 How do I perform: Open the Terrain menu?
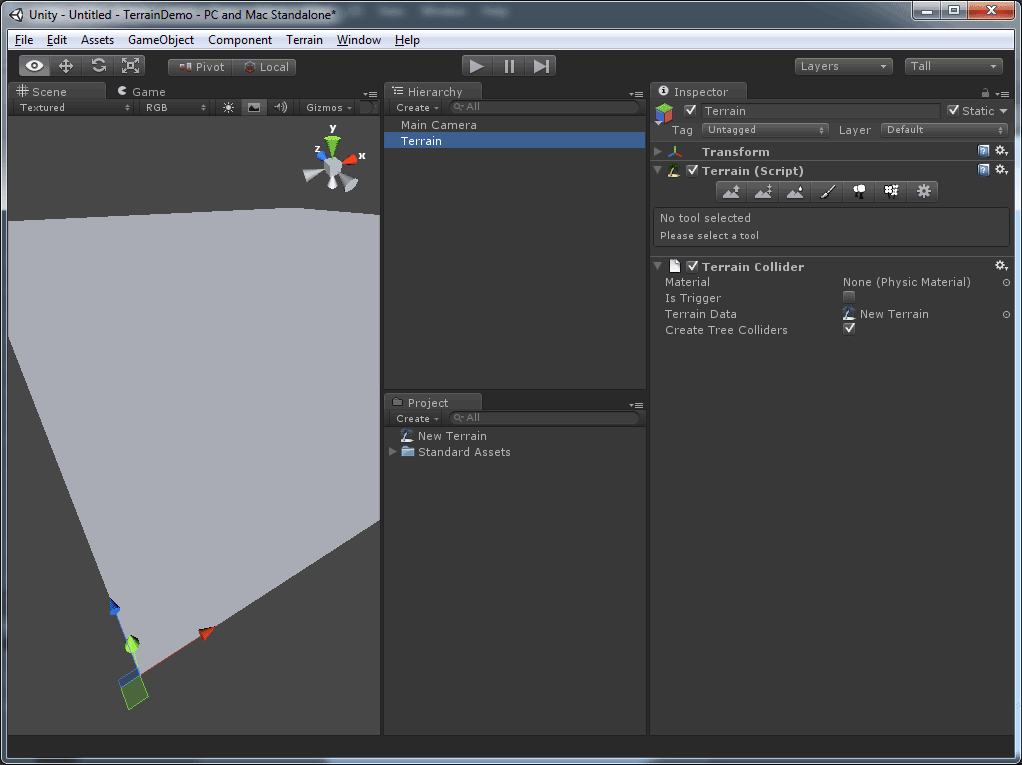[304, 40]
